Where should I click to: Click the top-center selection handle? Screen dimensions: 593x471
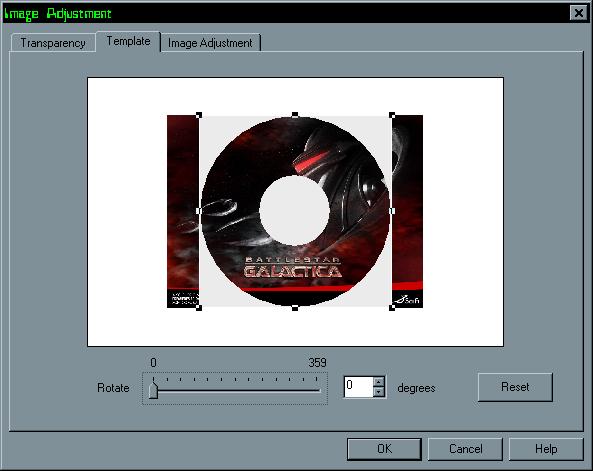click(x=295, y=115)
